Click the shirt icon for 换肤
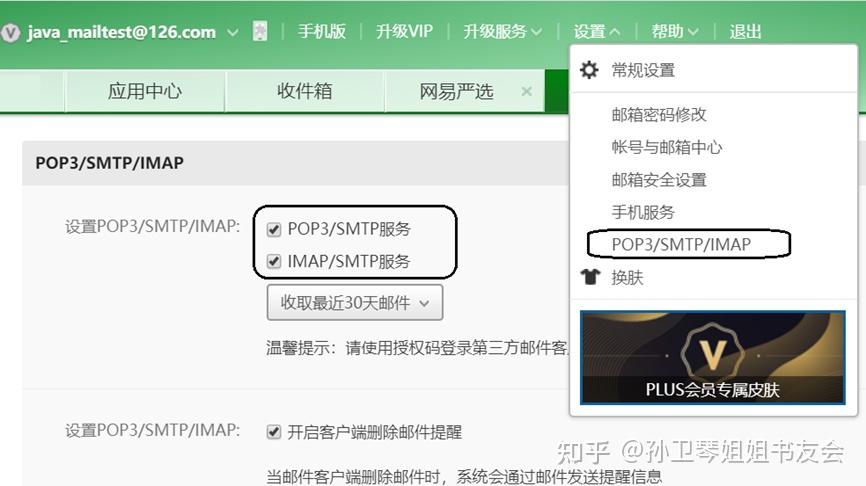This screenshot has width=866, height=486. point(590,277)
